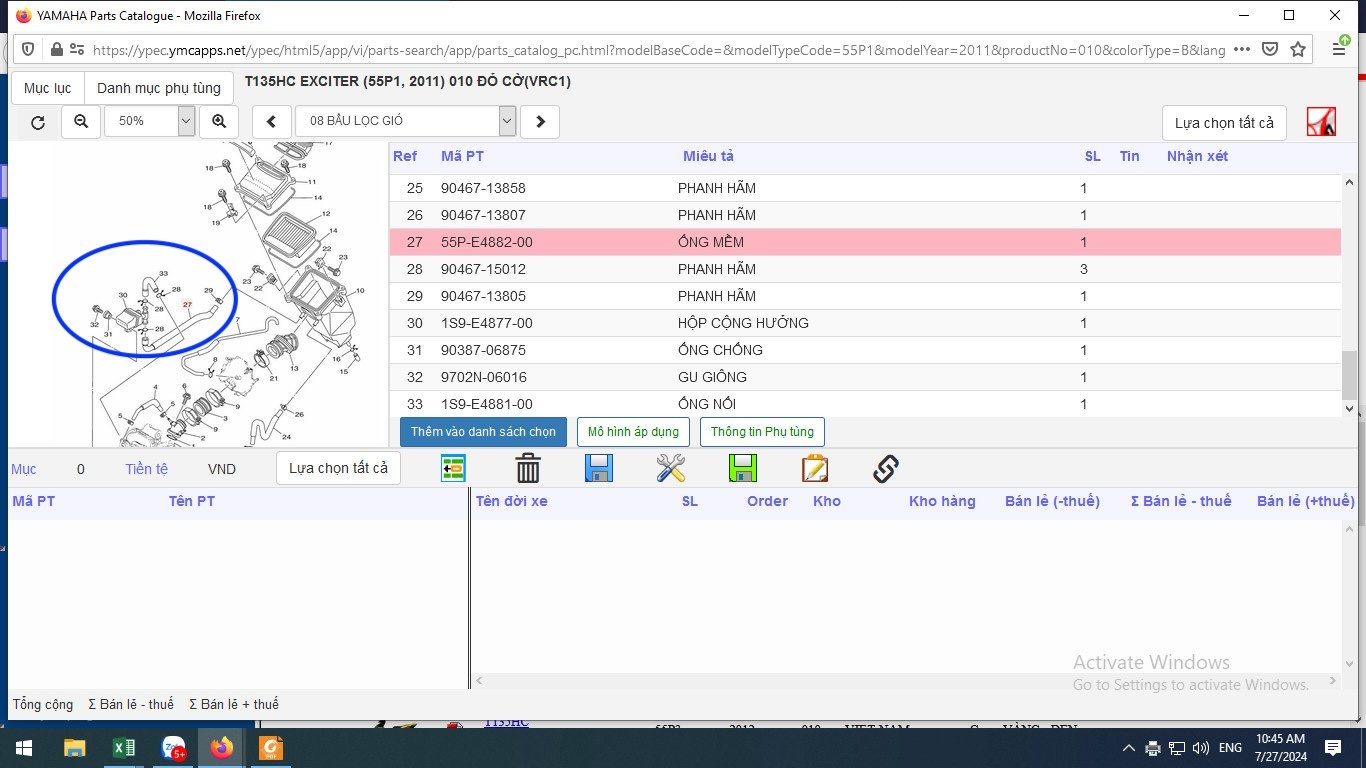Go to previous diagram section arrow
The width and height of the screenshot is (1366, 768).
pos(271,121)
